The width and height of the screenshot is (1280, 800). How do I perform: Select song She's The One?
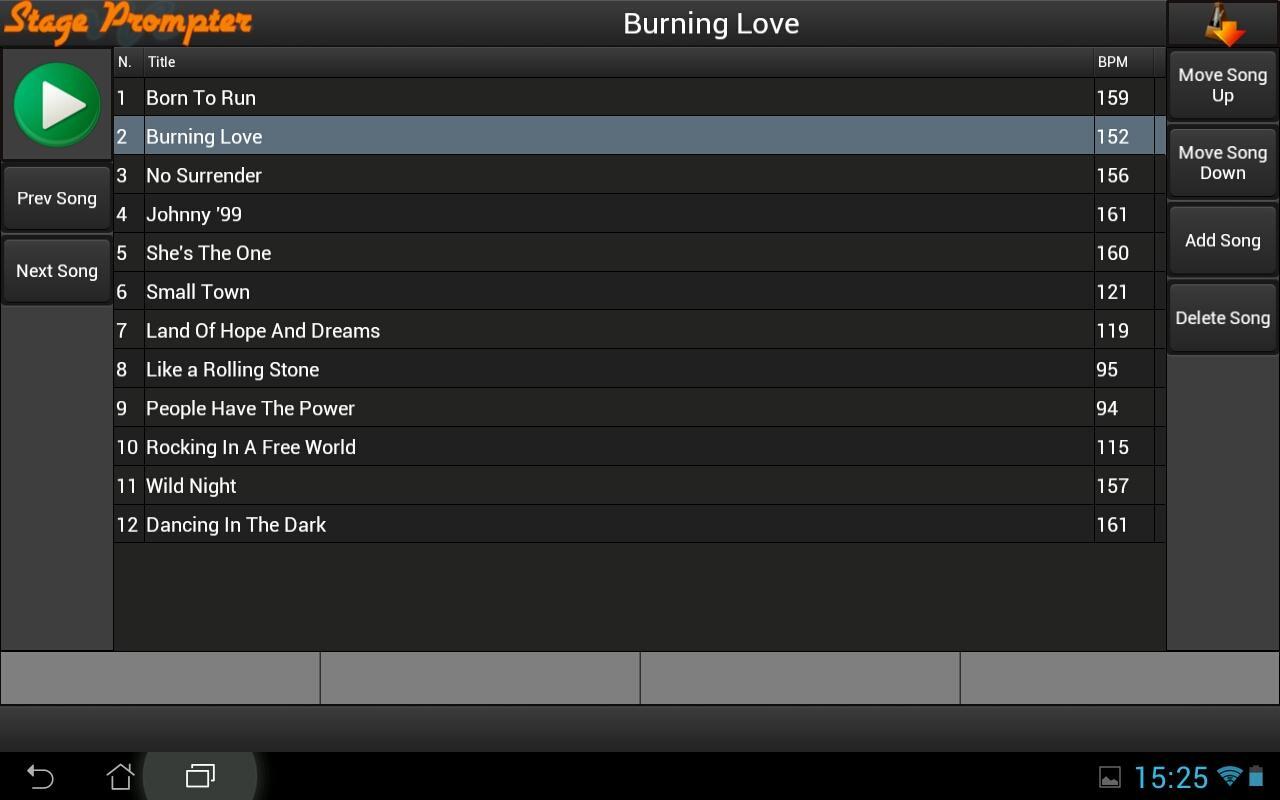pyautogui.click(x=639, y=253)
